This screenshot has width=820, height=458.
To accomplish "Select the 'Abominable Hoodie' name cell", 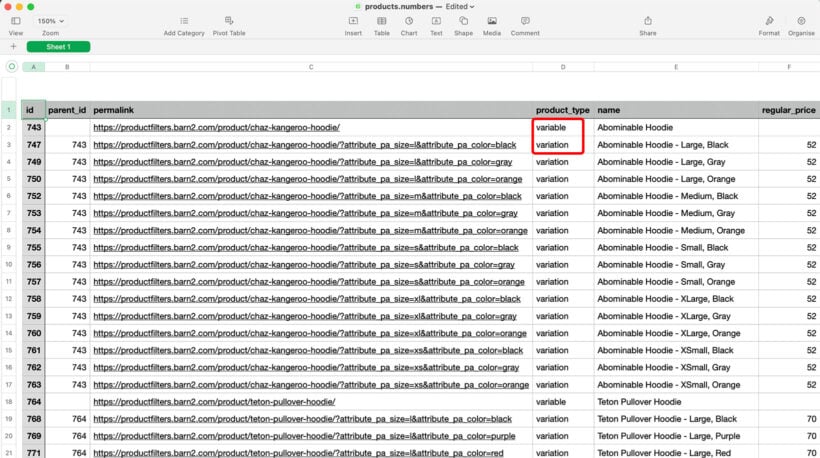I will tap(676, 128).
